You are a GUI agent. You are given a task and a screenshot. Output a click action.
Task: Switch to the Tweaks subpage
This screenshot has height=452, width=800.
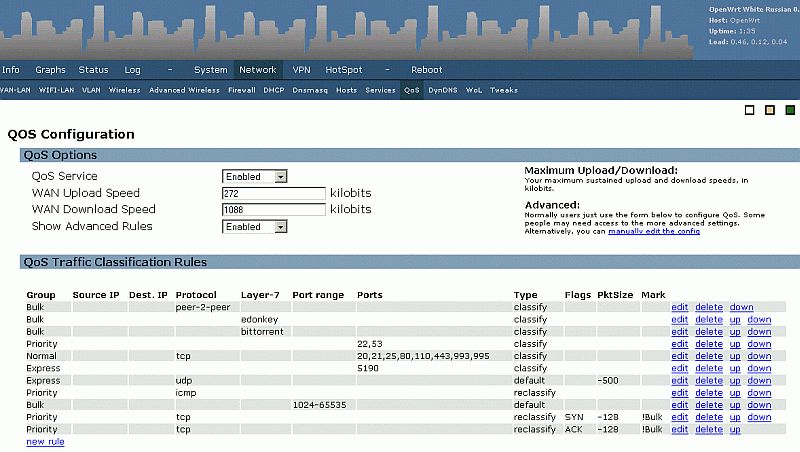pos(504,90)
